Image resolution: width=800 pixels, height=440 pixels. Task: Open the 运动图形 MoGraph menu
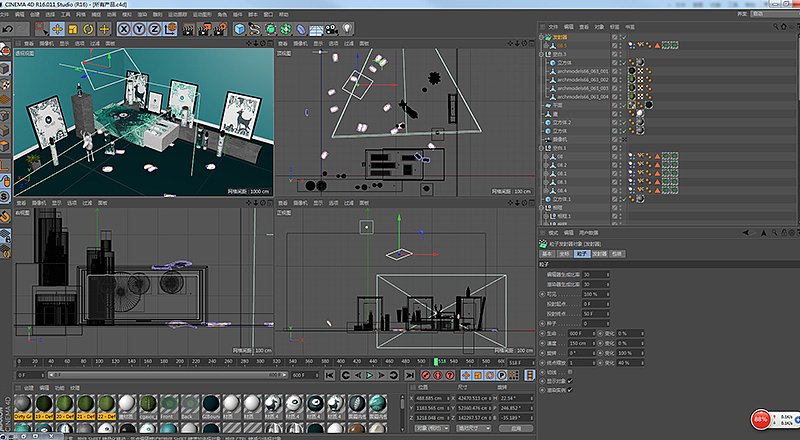[x=202, y=14]
